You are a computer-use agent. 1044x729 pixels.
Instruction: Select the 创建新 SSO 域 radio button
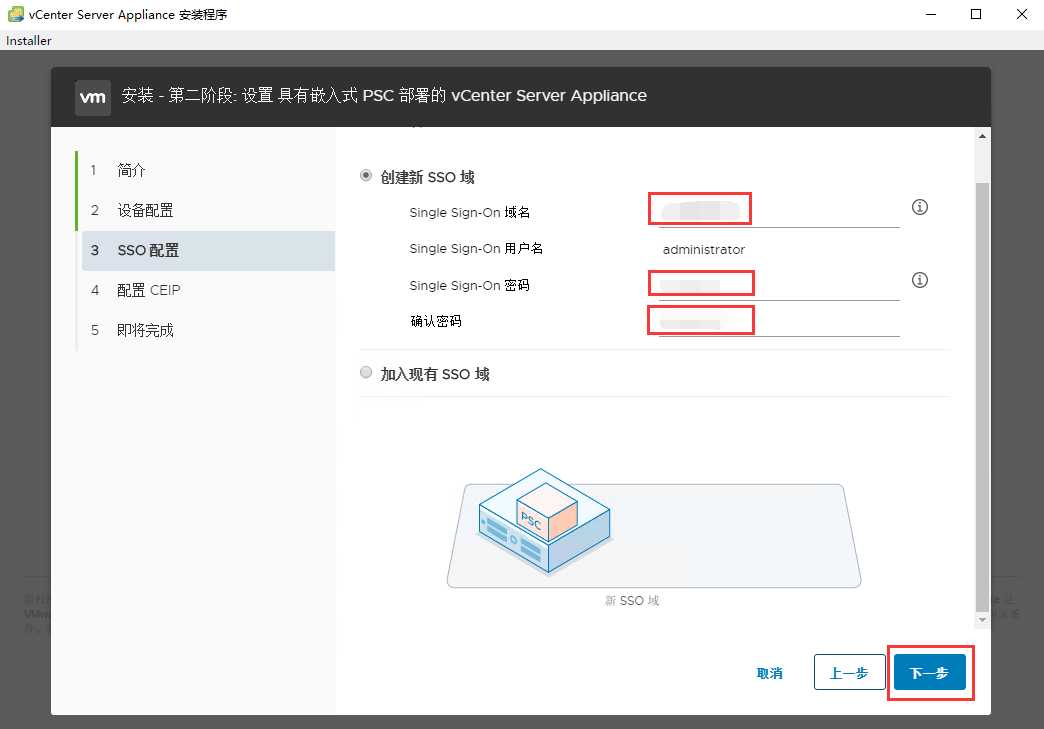coord(366,176)
